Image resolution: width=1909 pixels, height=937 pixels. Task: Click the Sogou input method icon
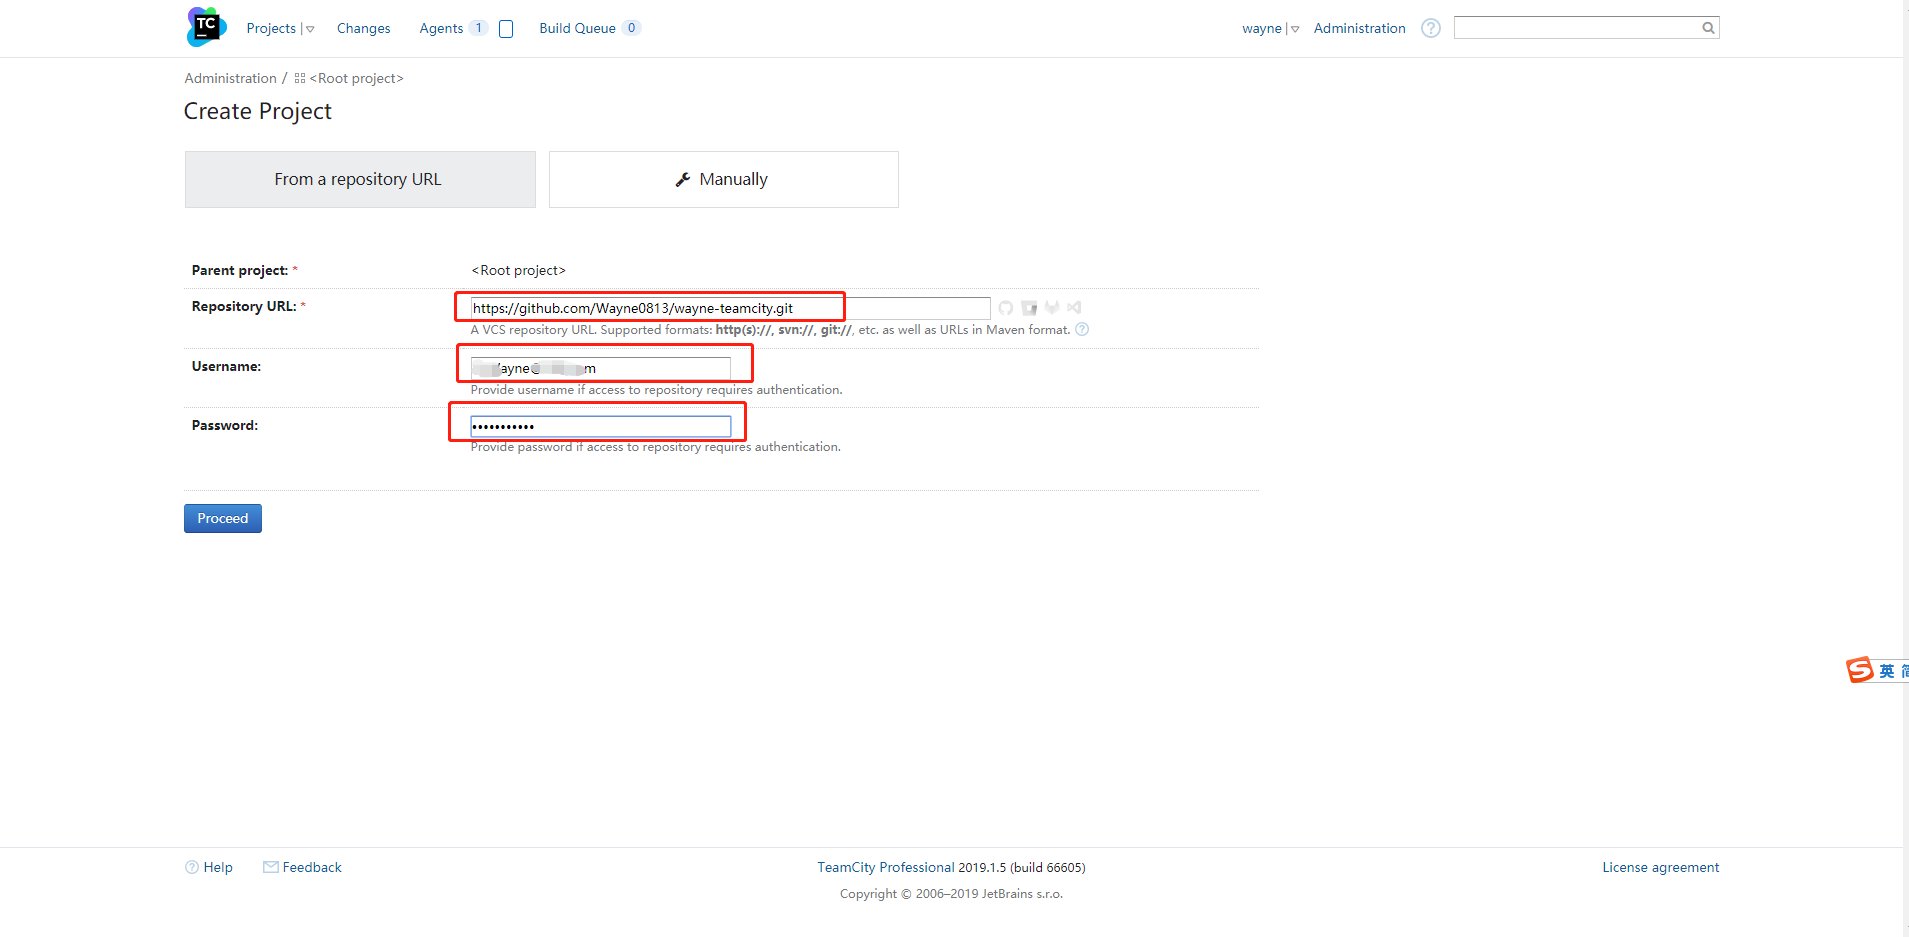(1860, 670)
